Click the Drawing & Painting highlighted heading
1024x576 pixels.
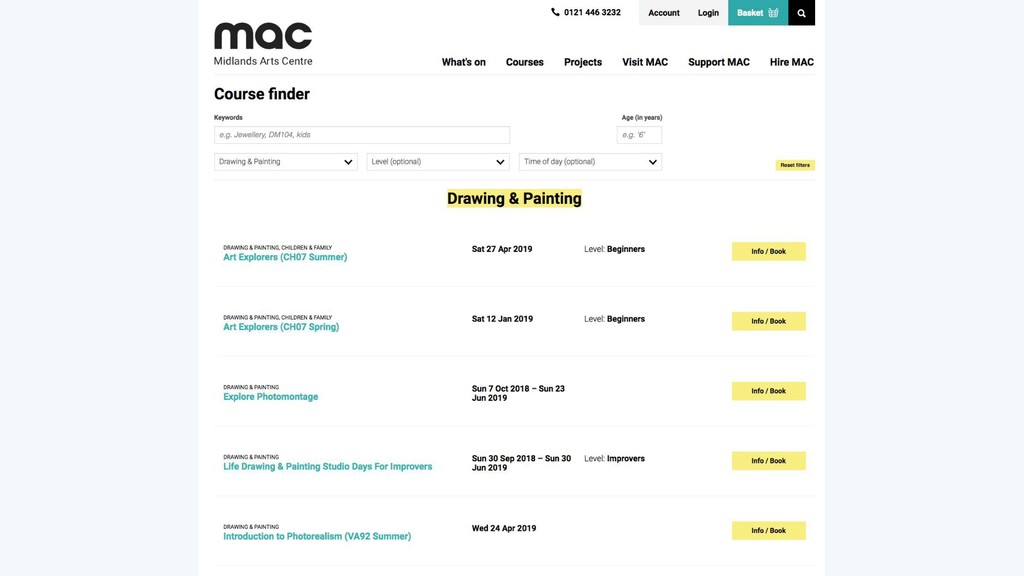[x=514, y=199]
